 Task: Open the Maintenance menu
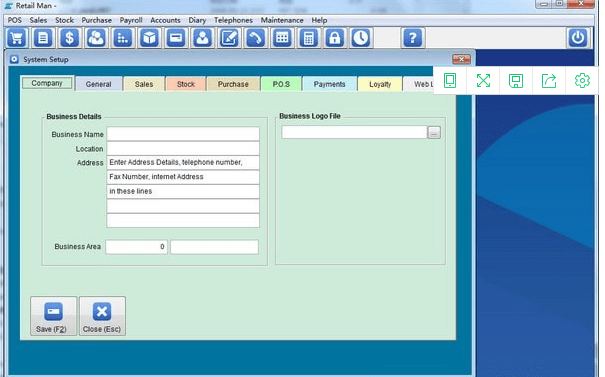click(x=282, y=20)
